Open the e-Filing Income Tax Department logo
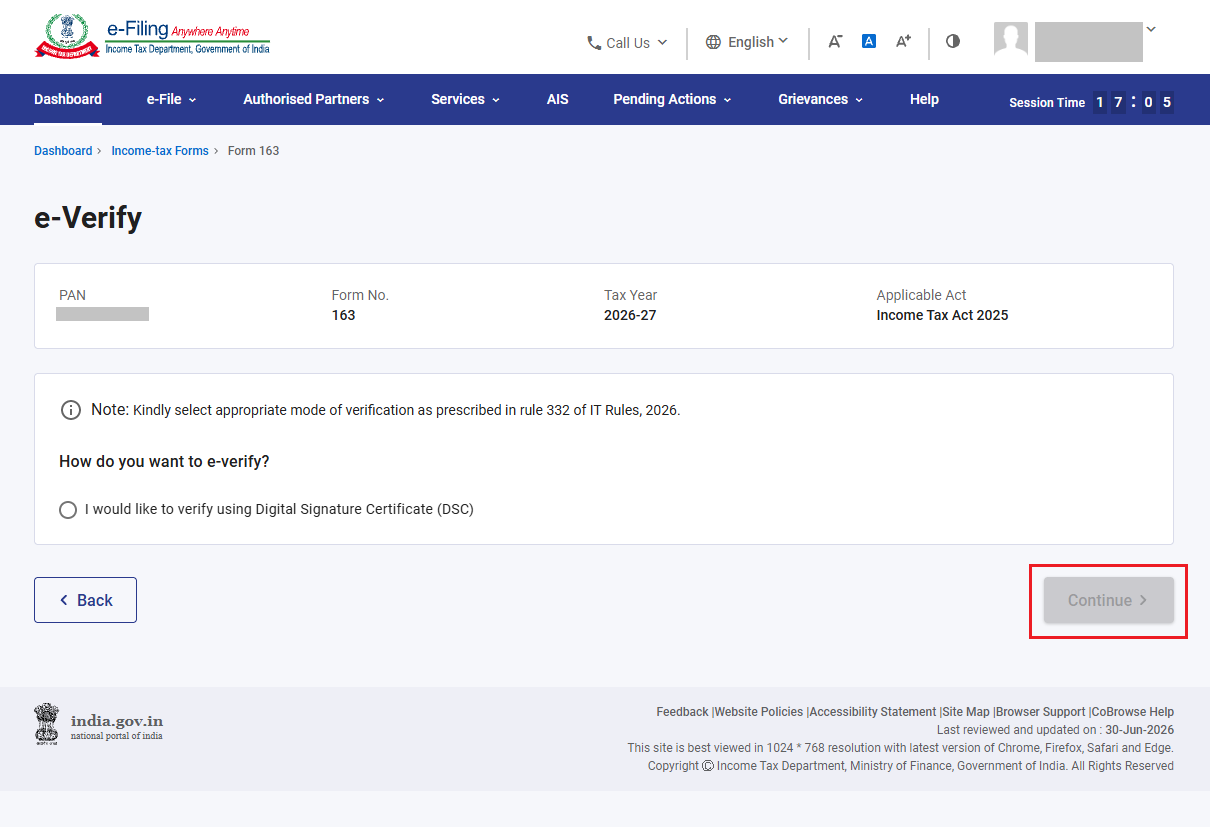 click(152, 36)
